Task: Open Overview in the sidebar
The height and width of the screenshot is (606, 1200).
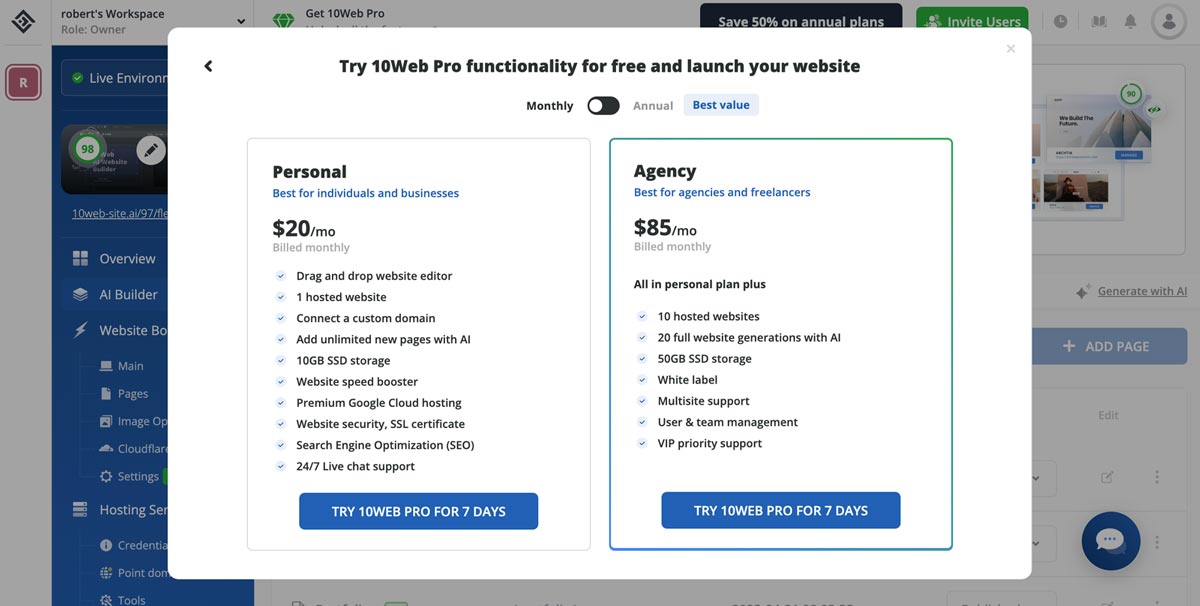Action: 127,258
